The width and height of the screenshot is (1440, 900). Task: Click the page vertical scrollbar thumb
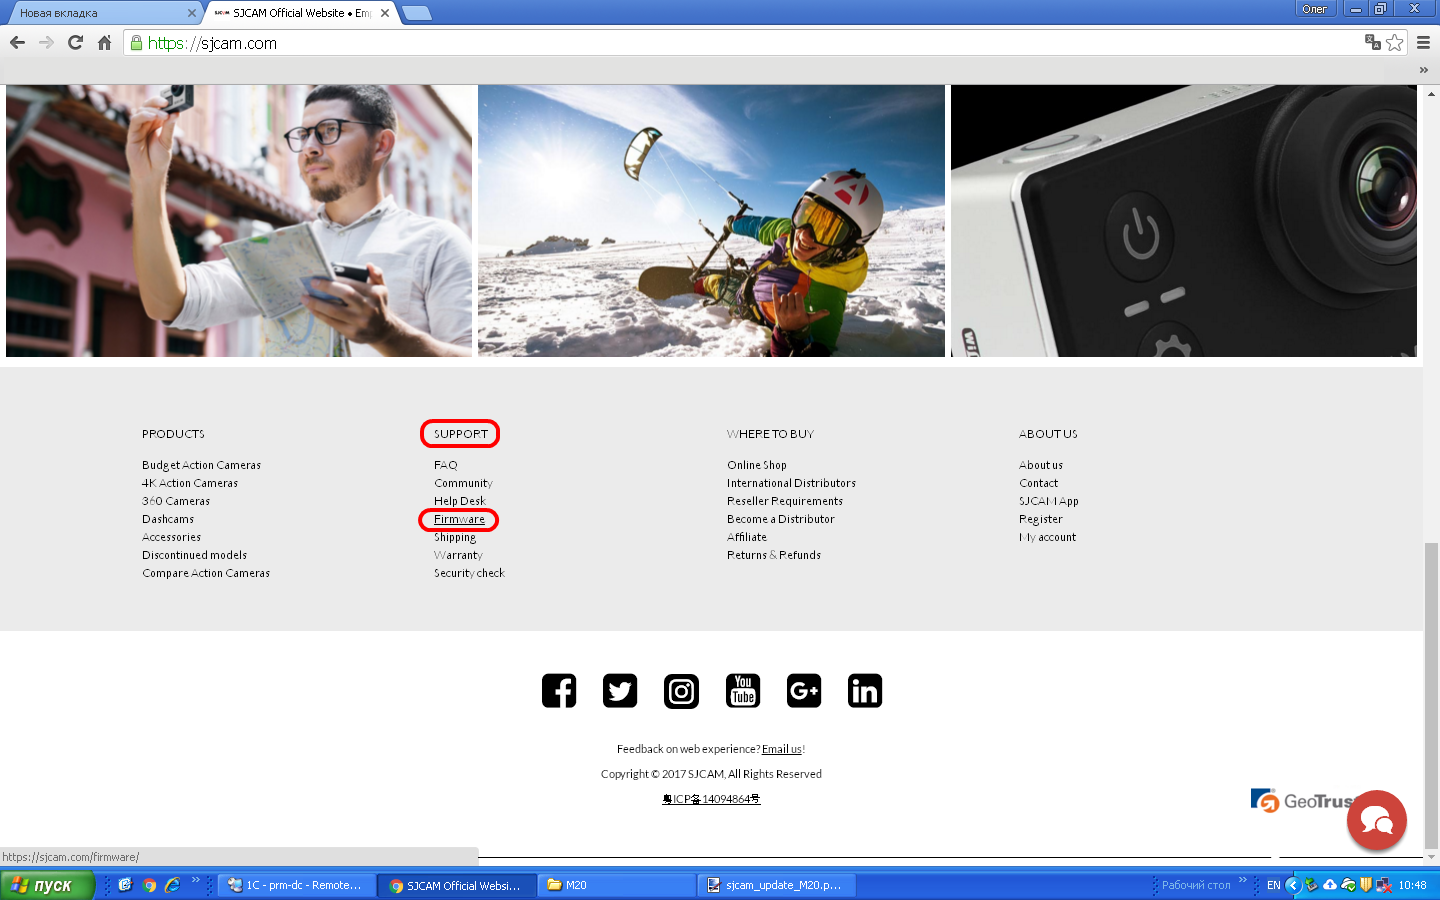click(x=1431, y=694)
